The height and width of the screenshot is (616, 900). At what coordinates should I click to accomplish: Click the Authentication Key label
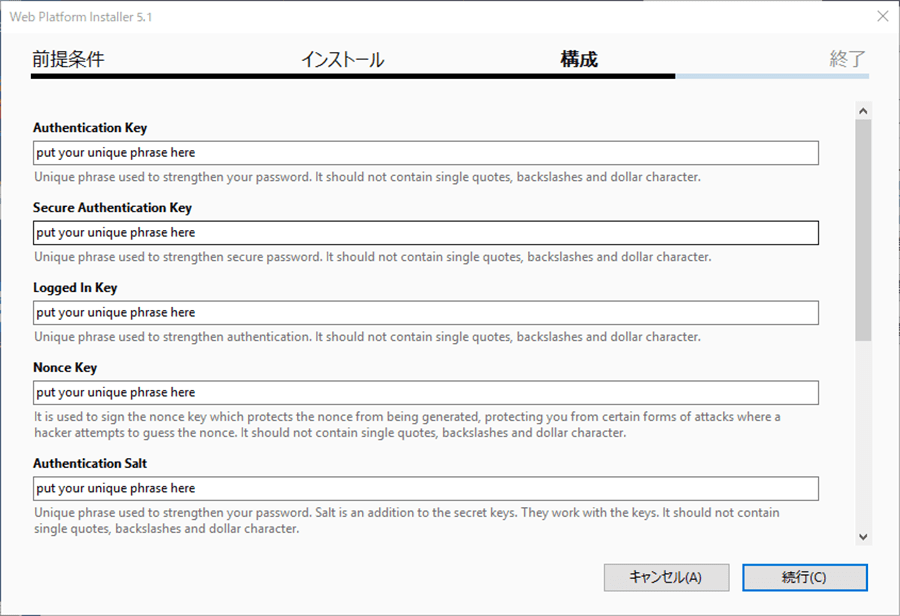coord(90,127)
